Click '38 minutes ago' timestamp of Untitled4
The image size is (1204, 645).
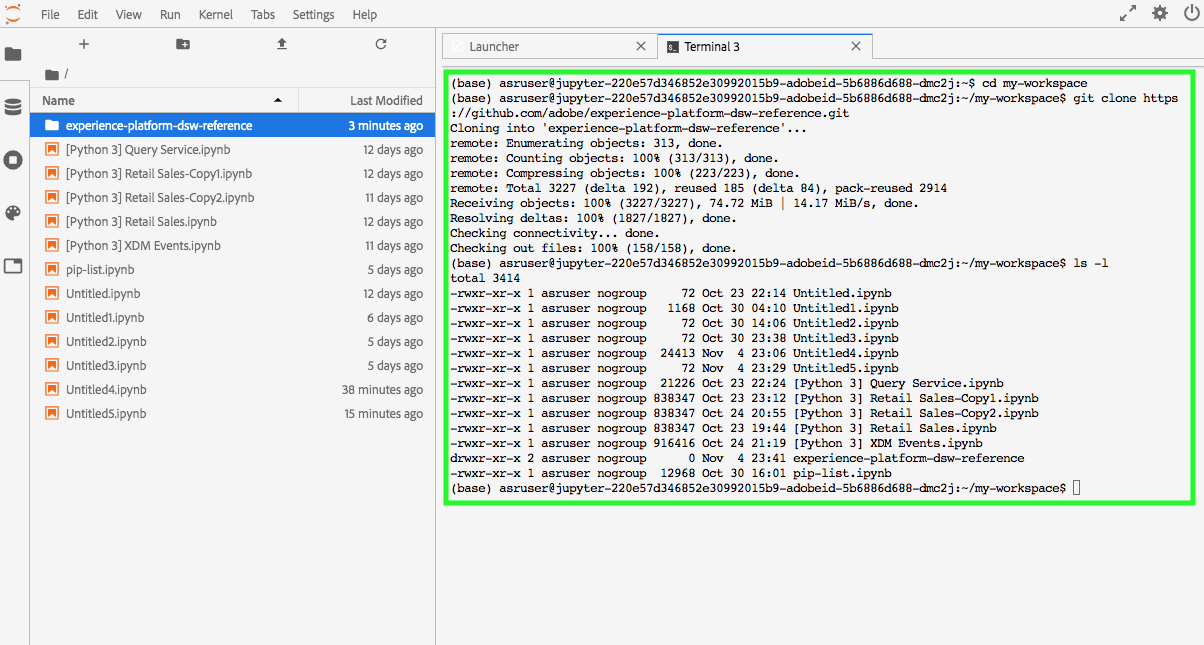383,390
